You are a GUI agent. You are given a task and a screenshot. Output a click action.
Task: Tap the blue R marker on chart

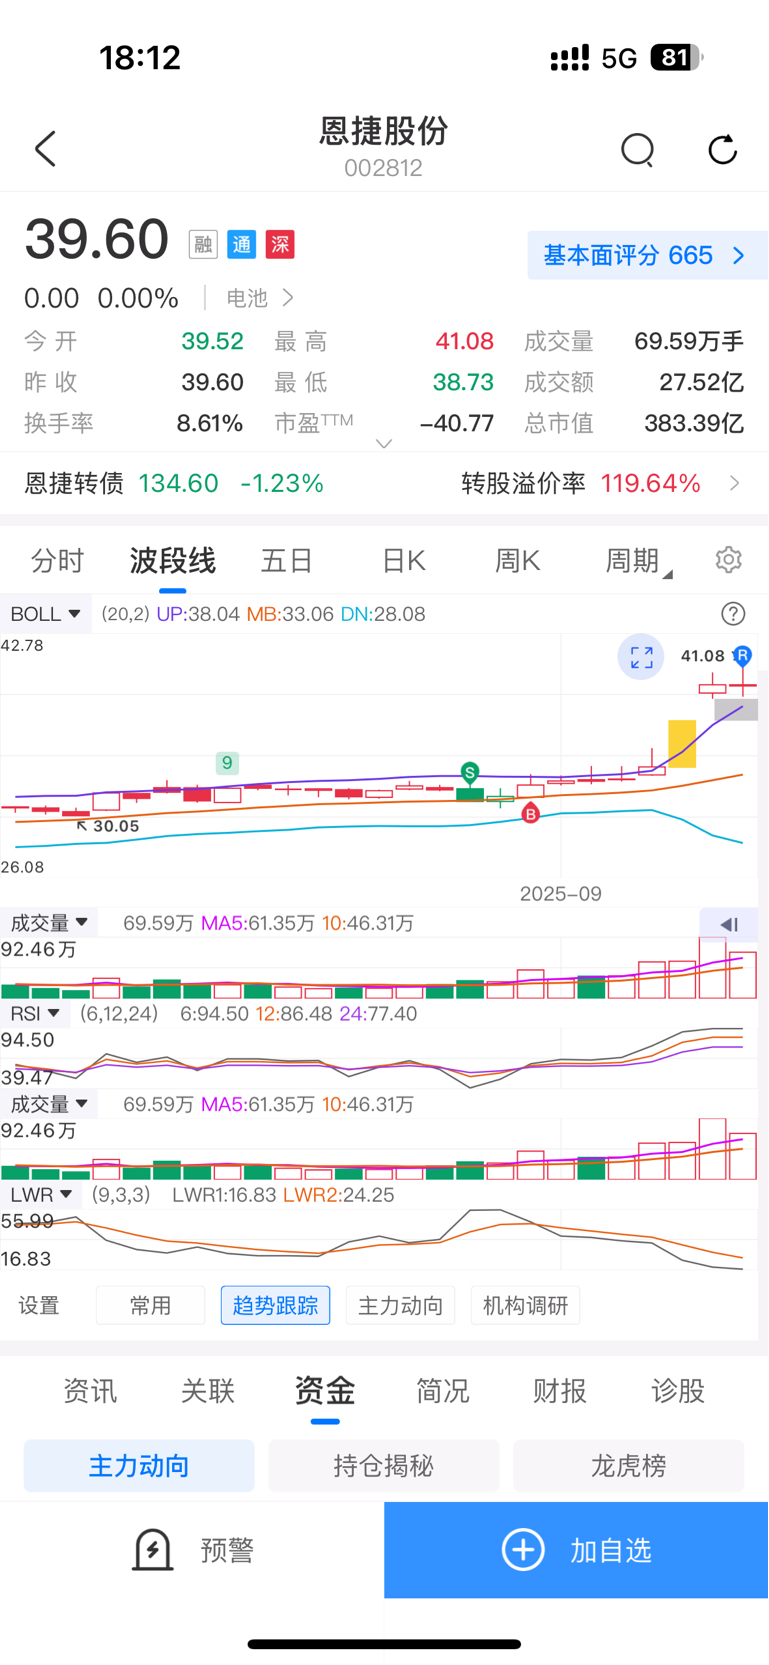coord(742,656)
